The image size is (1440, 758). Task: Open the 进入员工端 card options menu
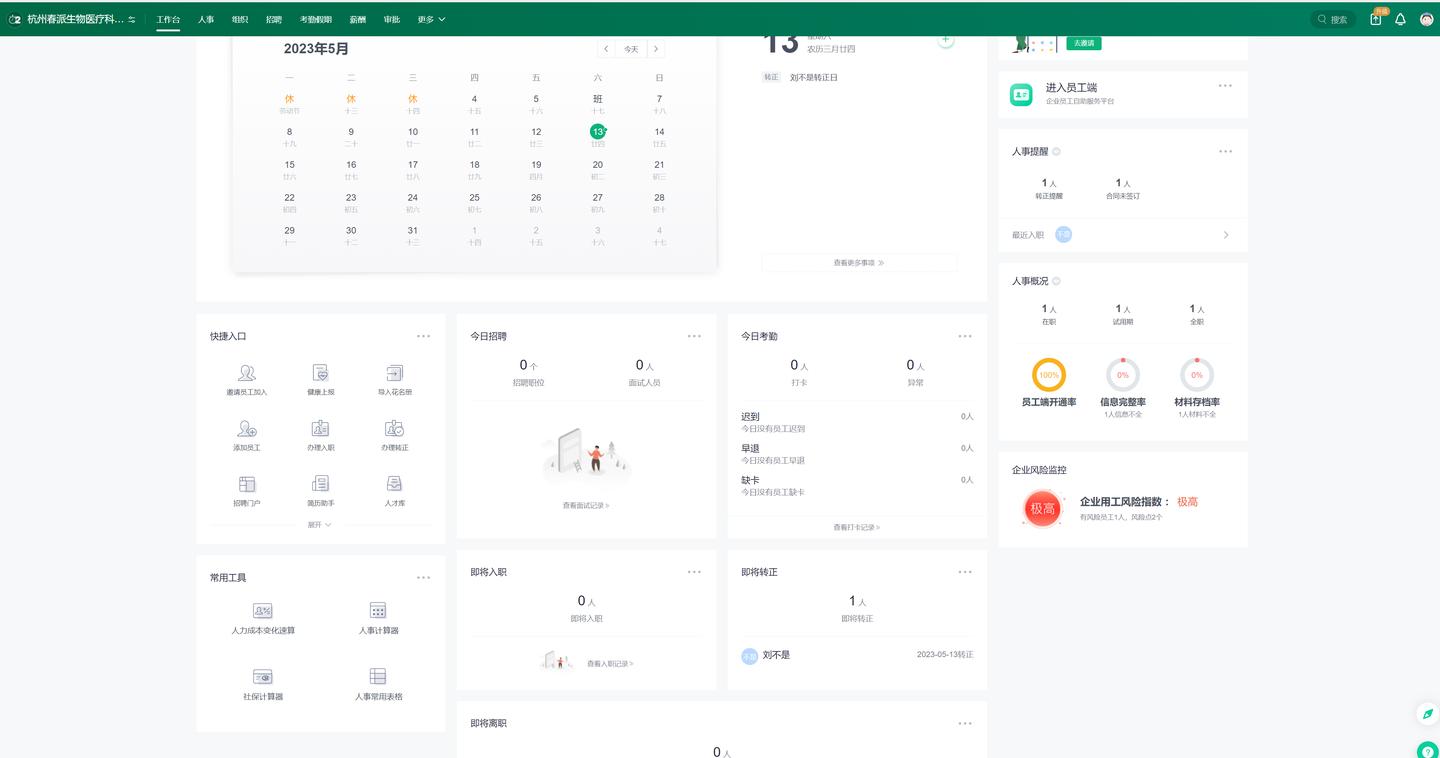1225,86
